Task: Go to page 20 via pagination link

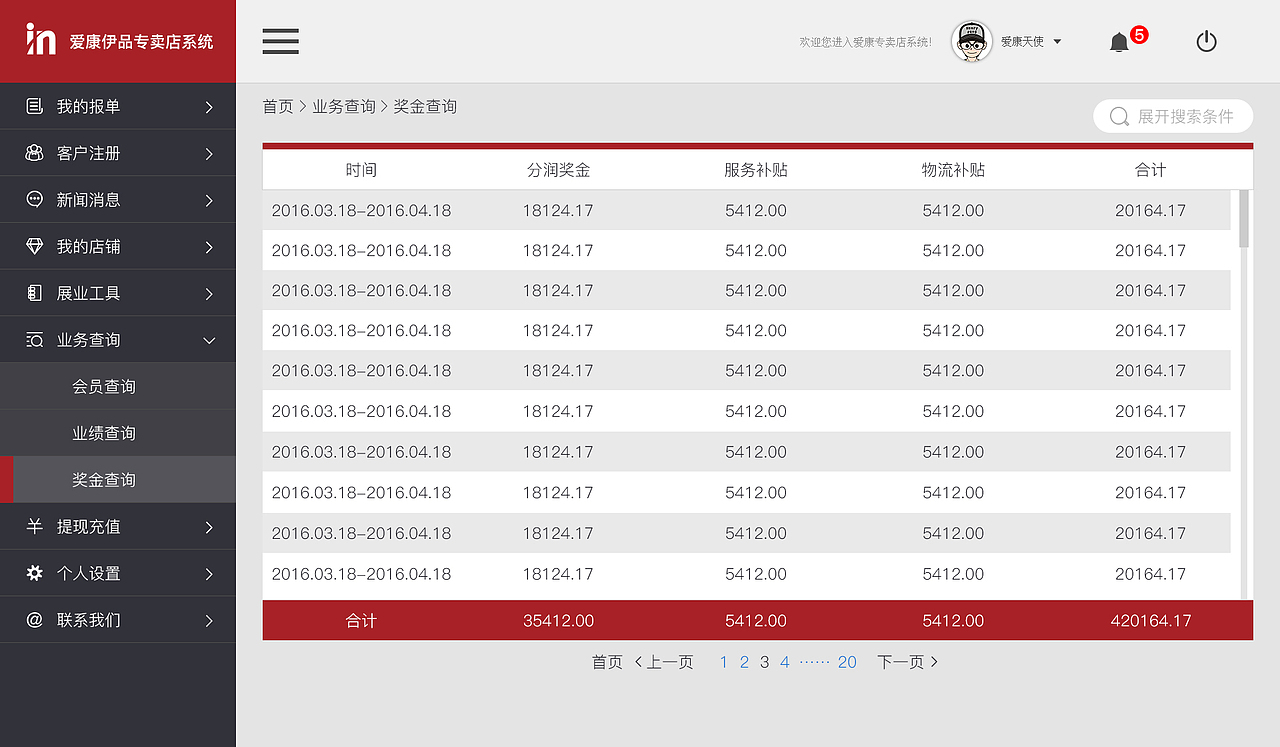Action: pos(847,661)
